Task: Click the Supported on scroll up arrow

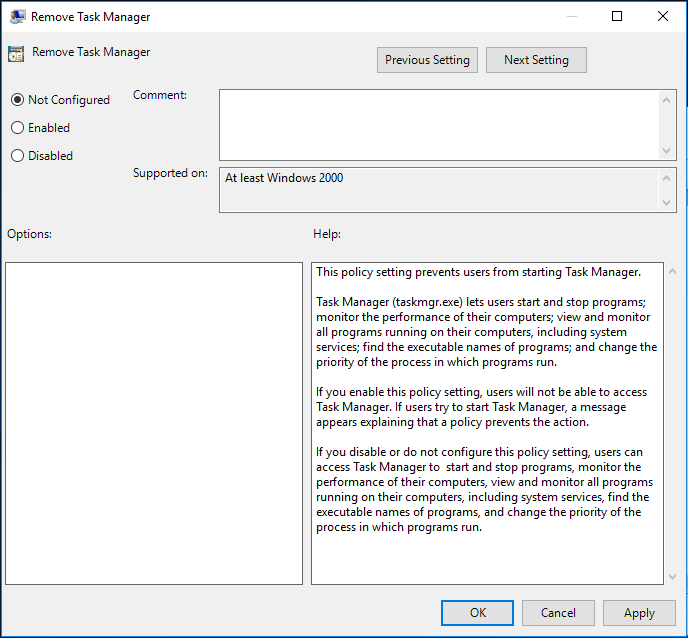Action: [666, 178]
